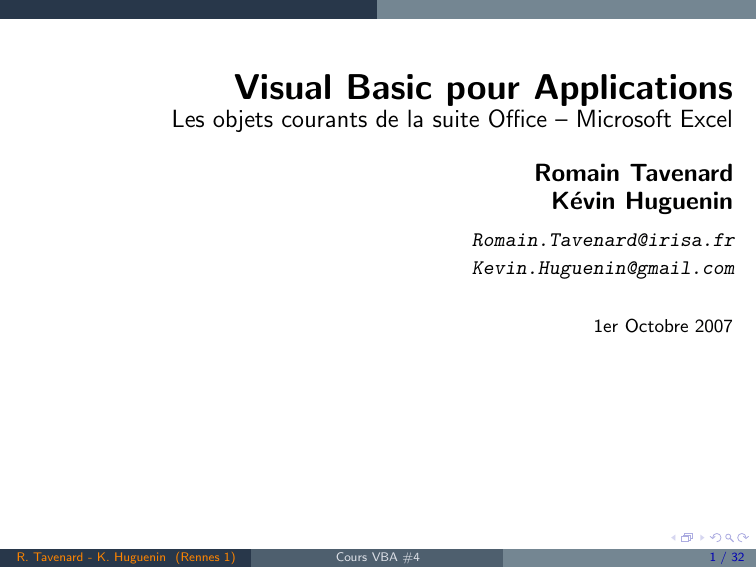Select subtitle Les objets courants de la suite Office
The width and height of the screenshot is (756, 567).
coord(360,120)
